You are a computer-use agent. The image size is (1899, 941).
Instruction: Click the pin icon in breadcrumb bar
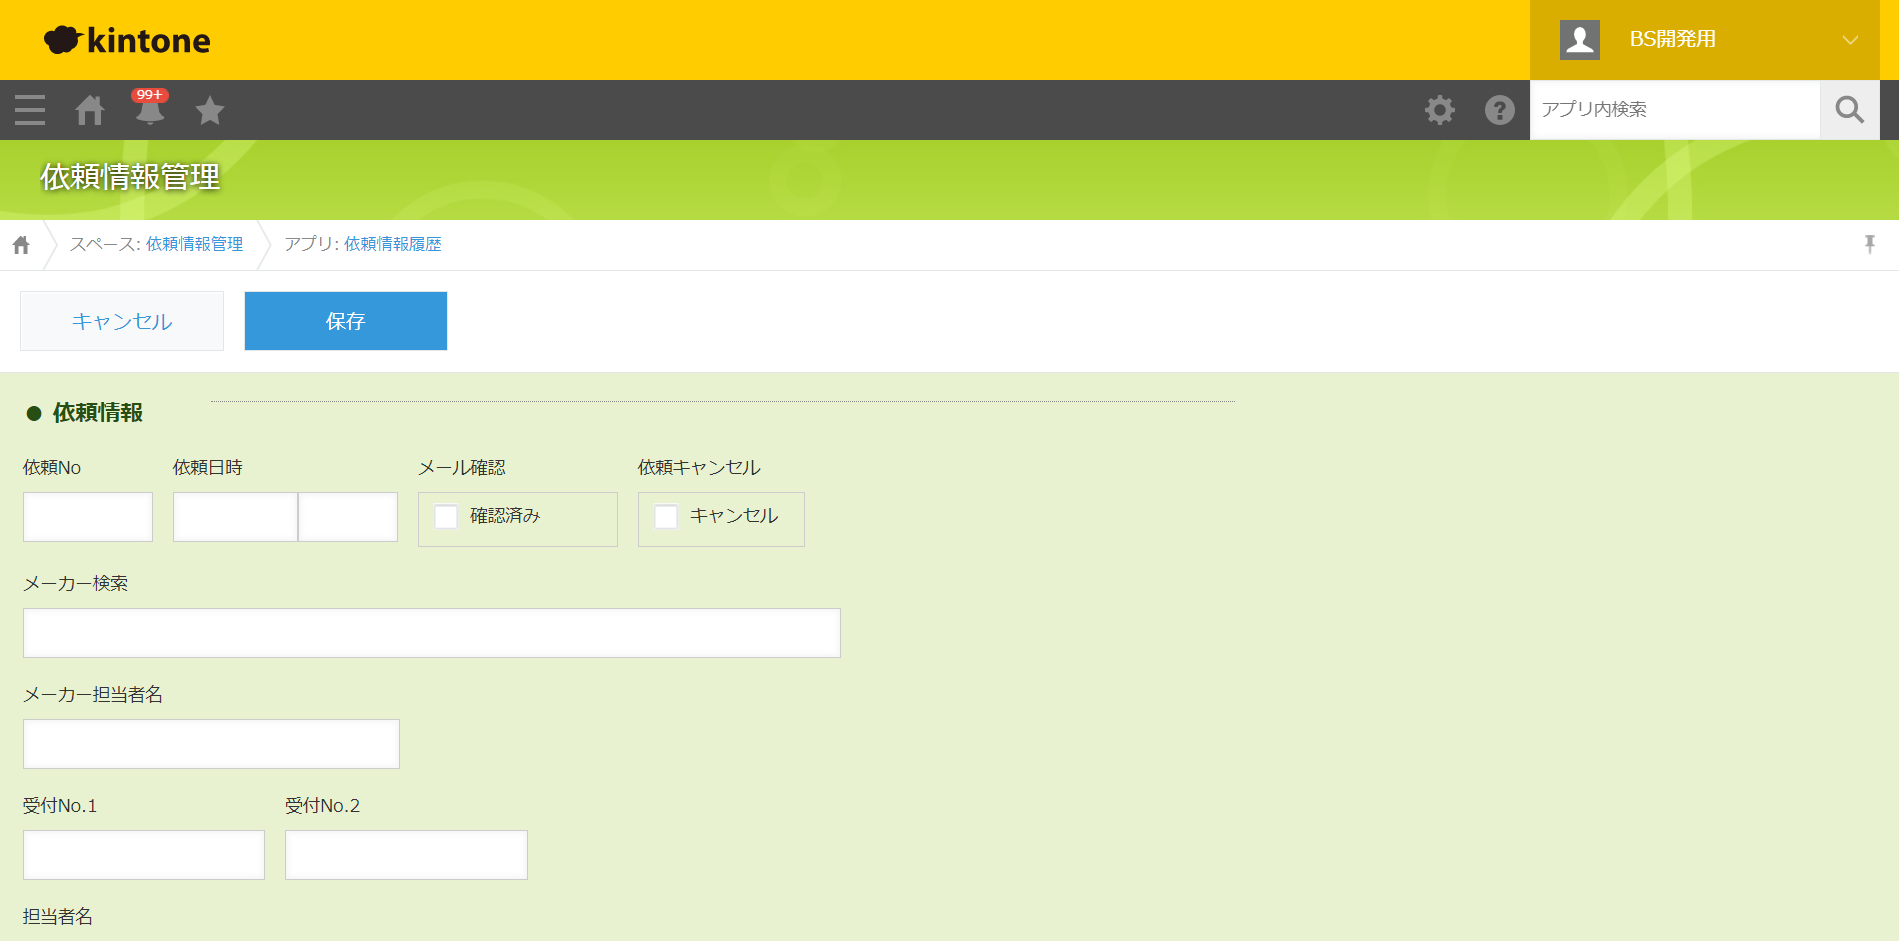pos(1869,244)
